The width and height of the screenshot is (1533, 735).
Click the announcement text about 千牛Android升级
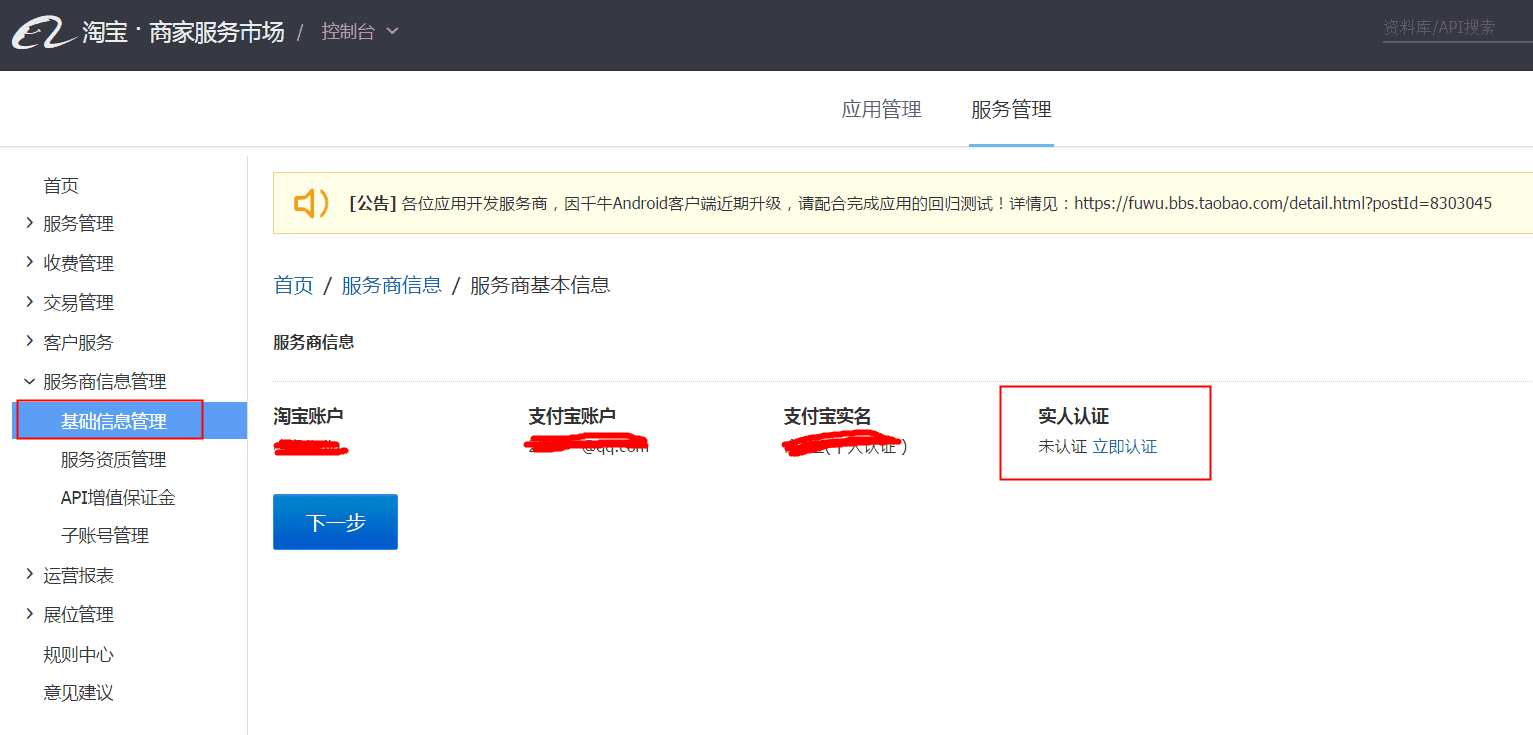(920, 203)
